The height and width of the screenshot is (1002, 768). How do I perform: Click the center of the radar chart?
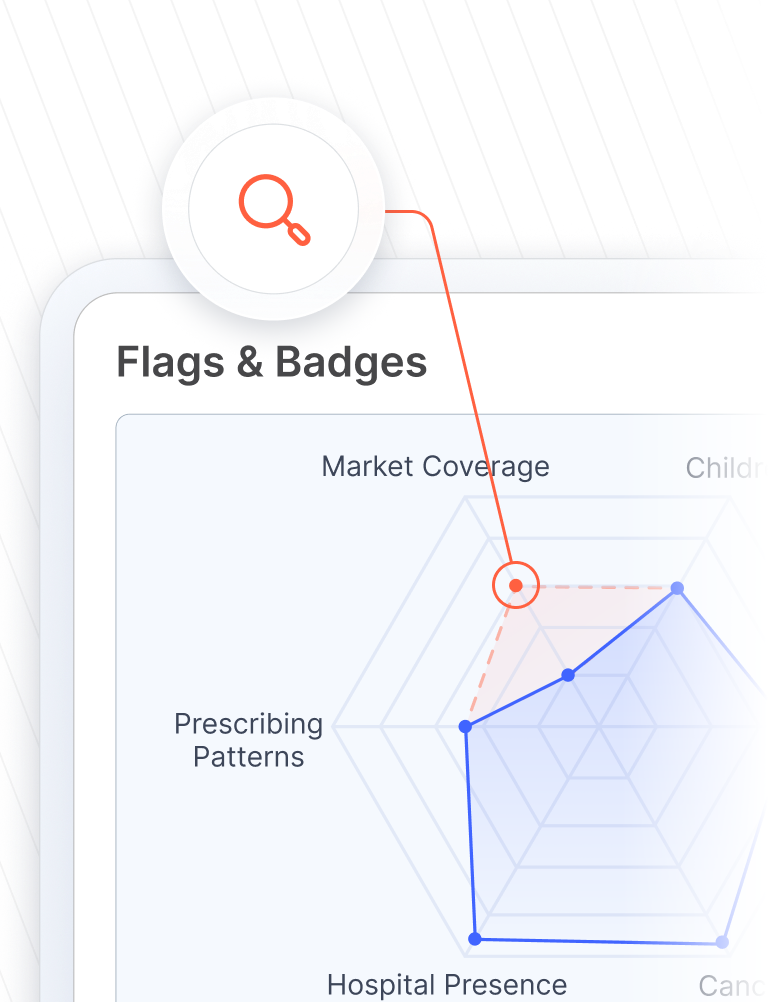pyautogui.click(x=599, y=727)
